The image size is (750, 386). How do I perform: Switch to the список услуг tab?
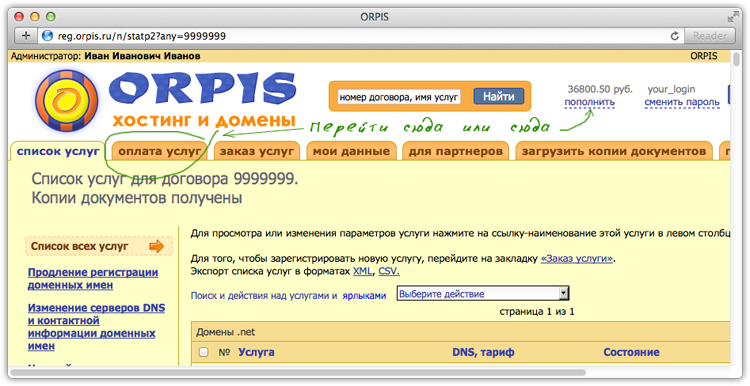[58, 151]
